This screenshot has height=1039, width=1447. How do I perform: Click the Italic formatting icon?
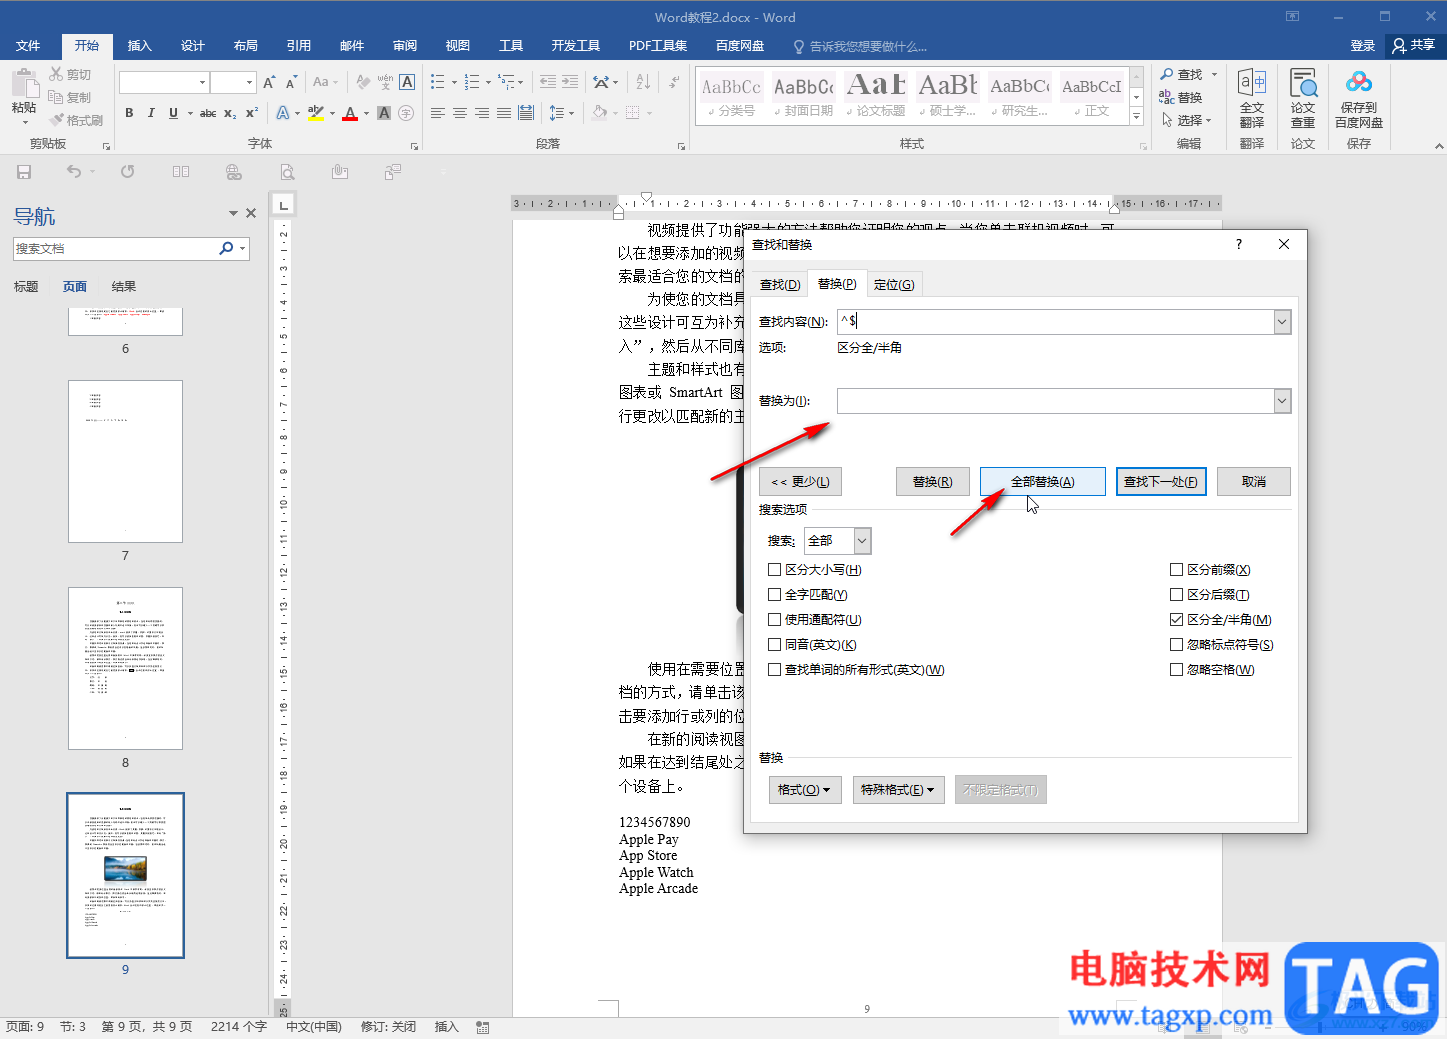pos(151,113)
